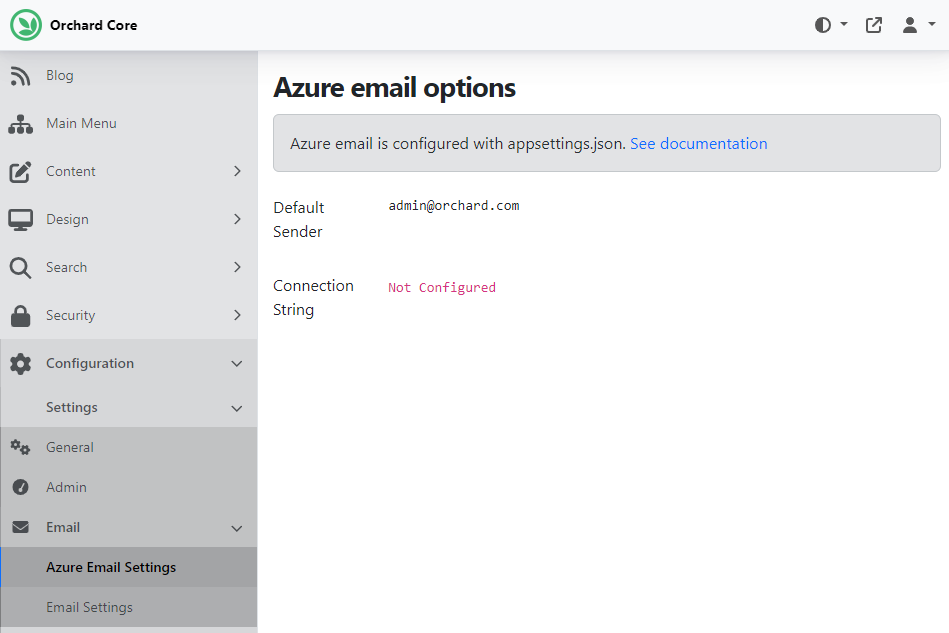Click the Admin compass icon
The image size is (949, 633).
pyautogui.click(x=20, y=487)
